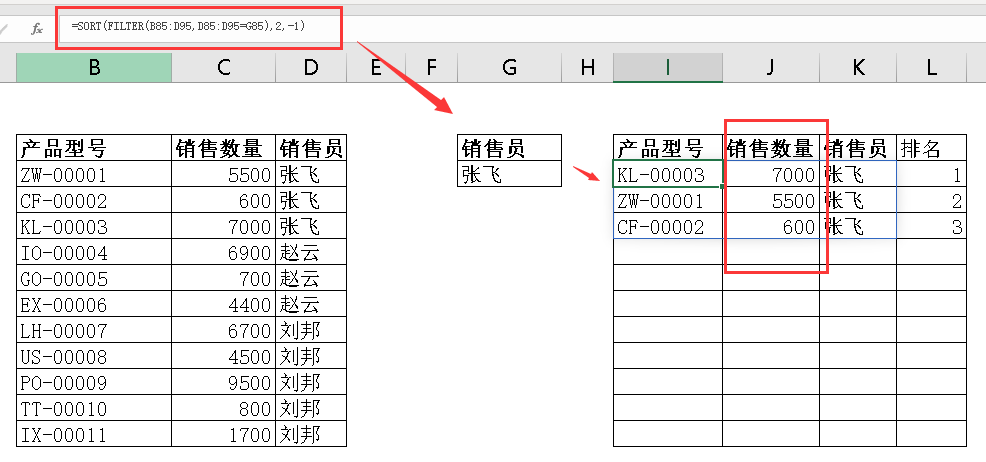
Task: Select cell IO-00004
Action: point(94,252)
